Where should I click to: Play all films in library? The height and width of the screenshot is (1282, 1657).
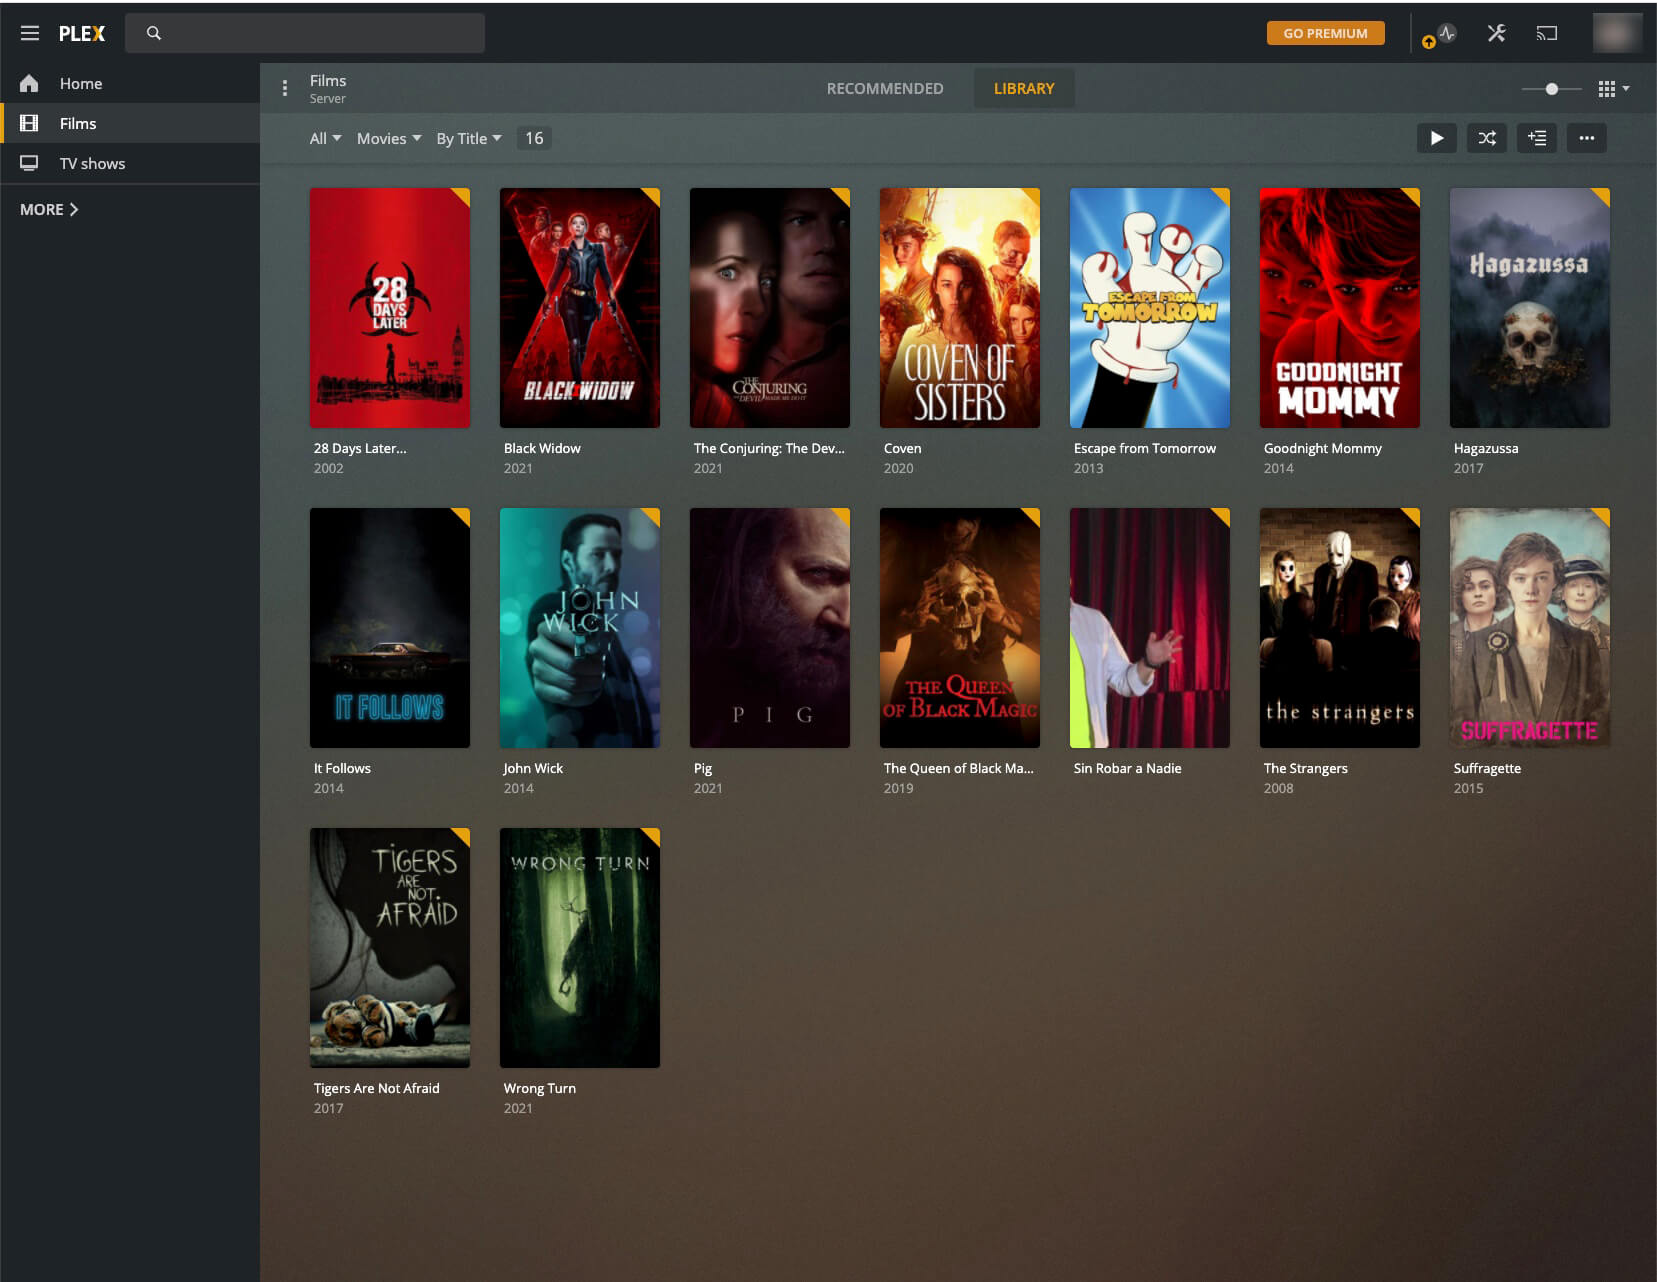coord(1436,138)
